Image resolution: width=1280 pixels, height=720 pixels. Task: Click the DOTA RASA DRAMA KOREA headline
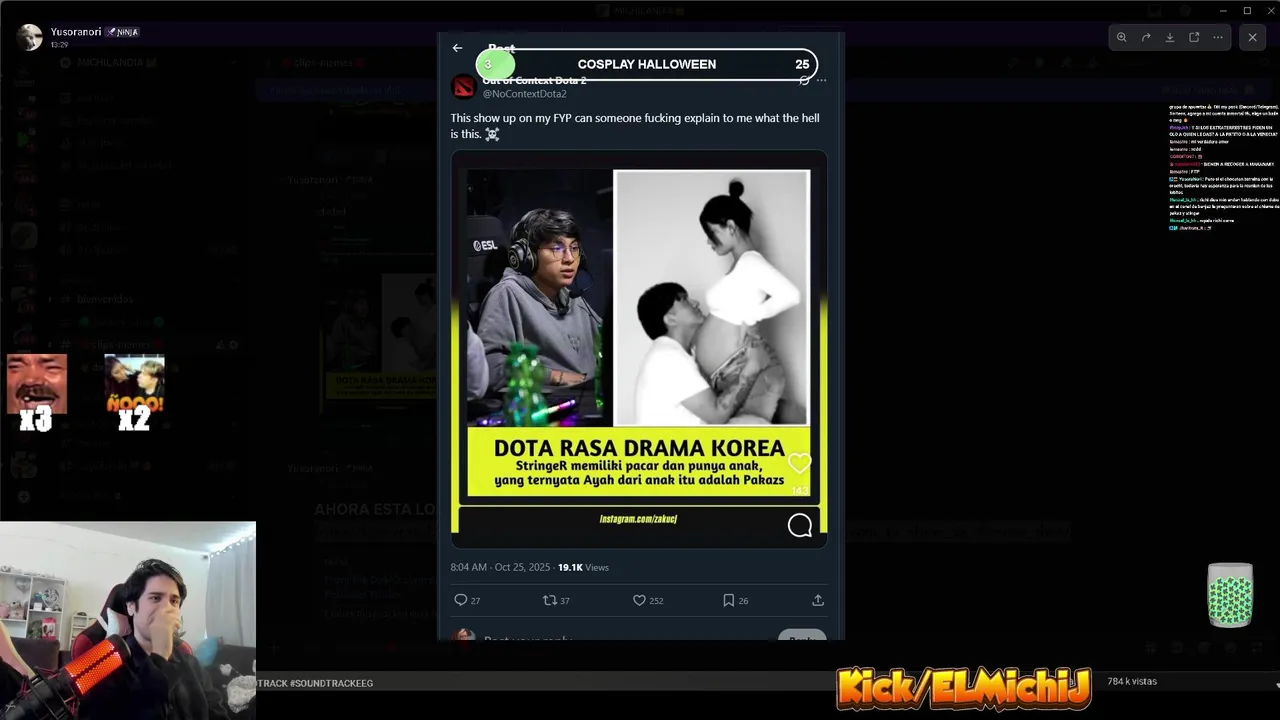tap(639, 447)
